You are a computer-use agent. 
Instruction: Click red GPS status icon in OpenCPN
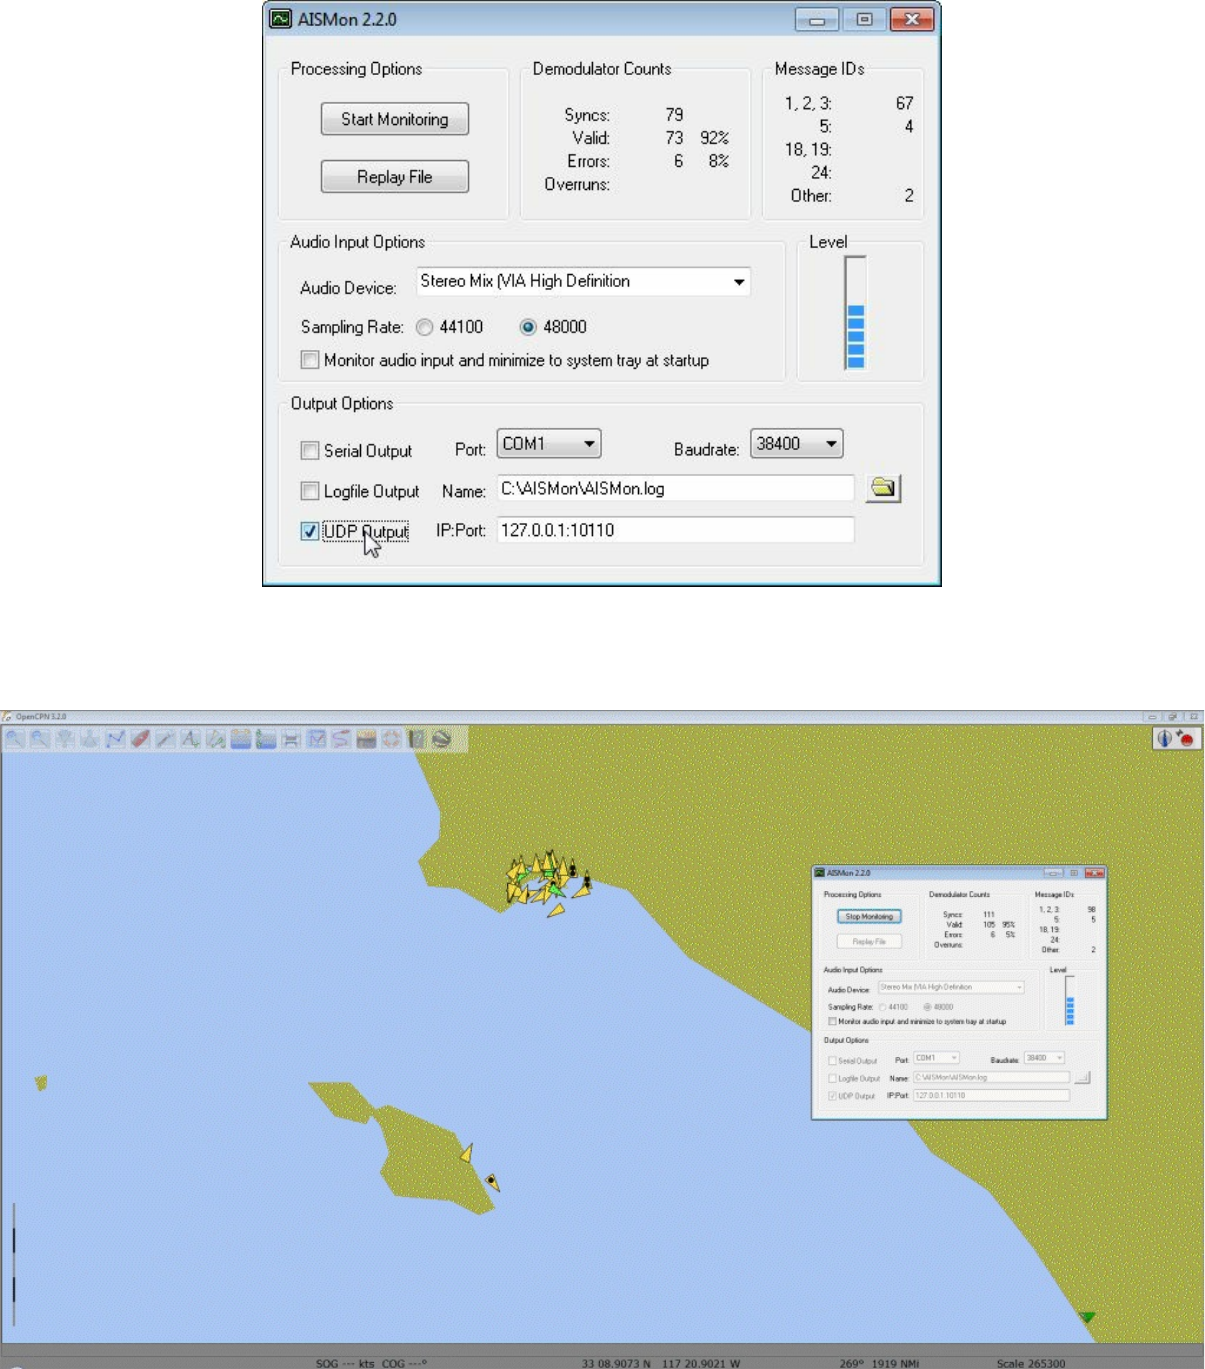[x=1186, y=738]
